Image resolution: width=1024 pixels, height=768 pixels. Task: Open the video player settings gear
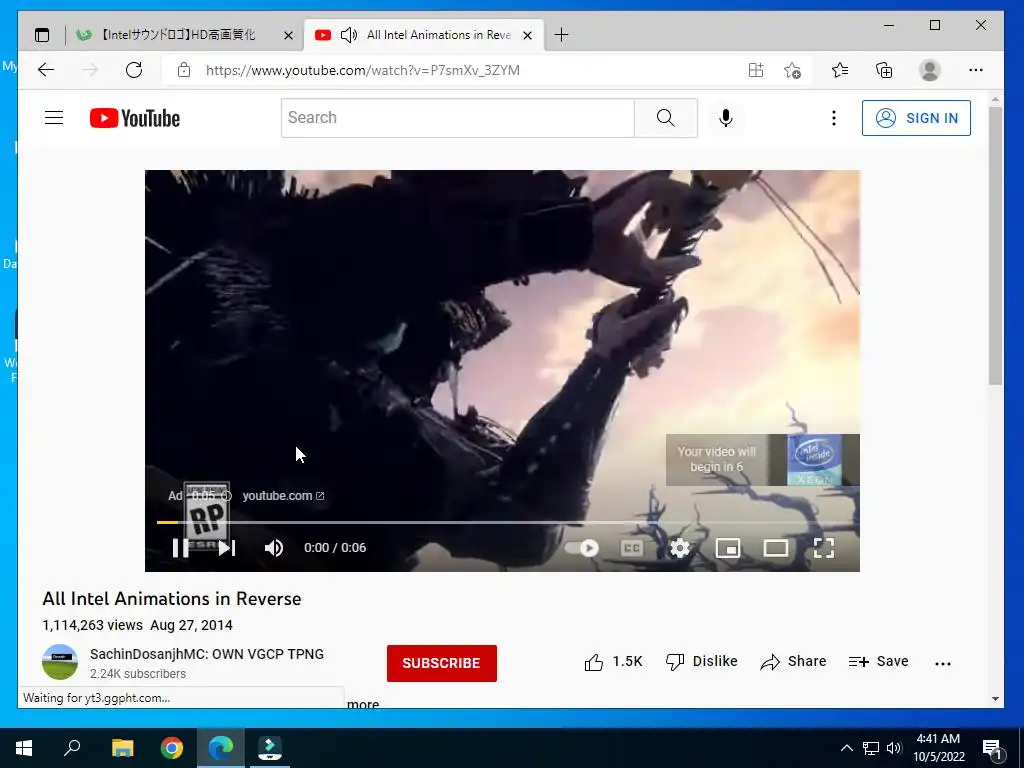coord(680,548)
